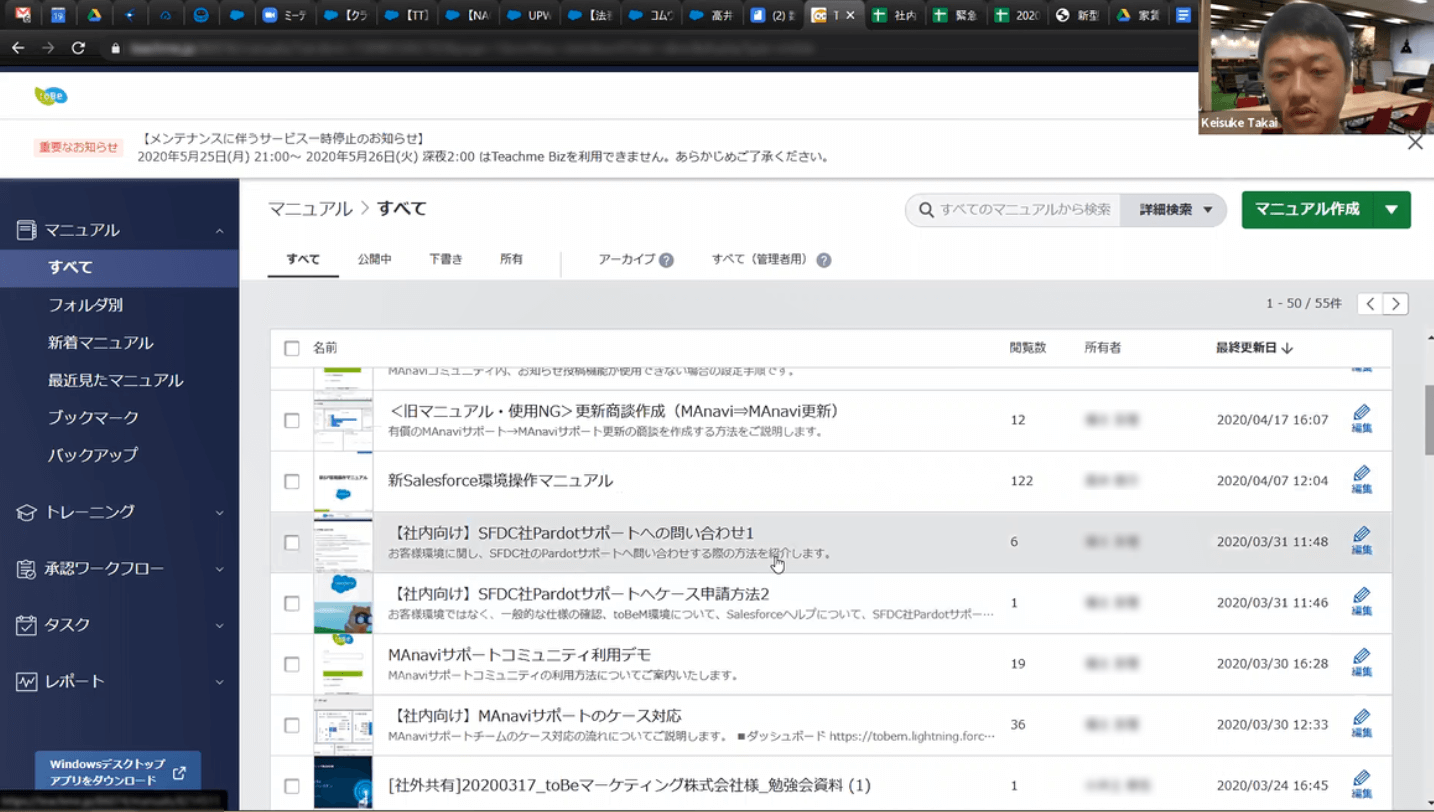Dismiss the maintenance notice with the X
Image resolution: width=1434 pixels, height=812 pixels.
pos(1414,142)
